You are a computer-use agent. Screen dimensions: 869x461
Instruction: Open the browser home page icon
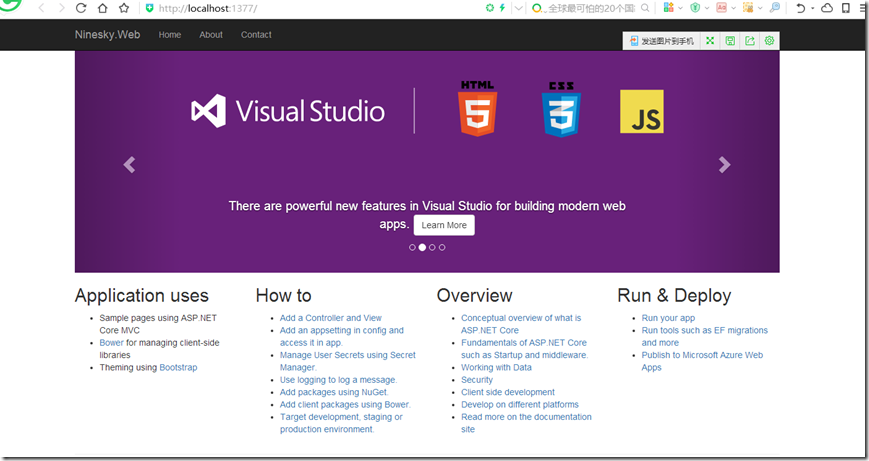(103, 8)
